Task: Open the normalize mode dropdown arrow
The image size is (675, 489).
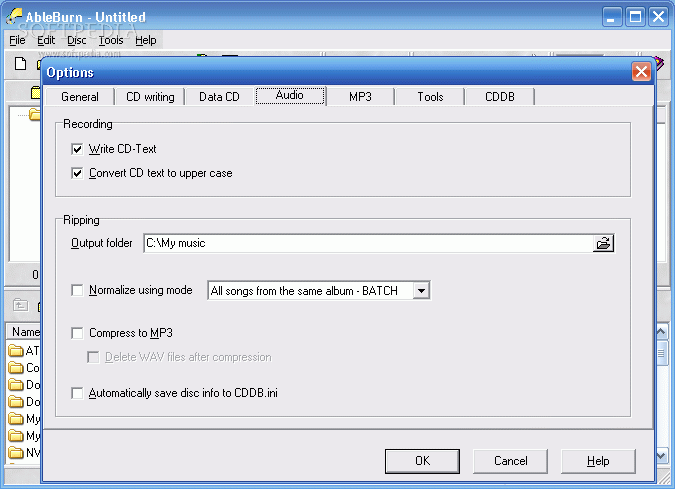Action: [421, 291]
